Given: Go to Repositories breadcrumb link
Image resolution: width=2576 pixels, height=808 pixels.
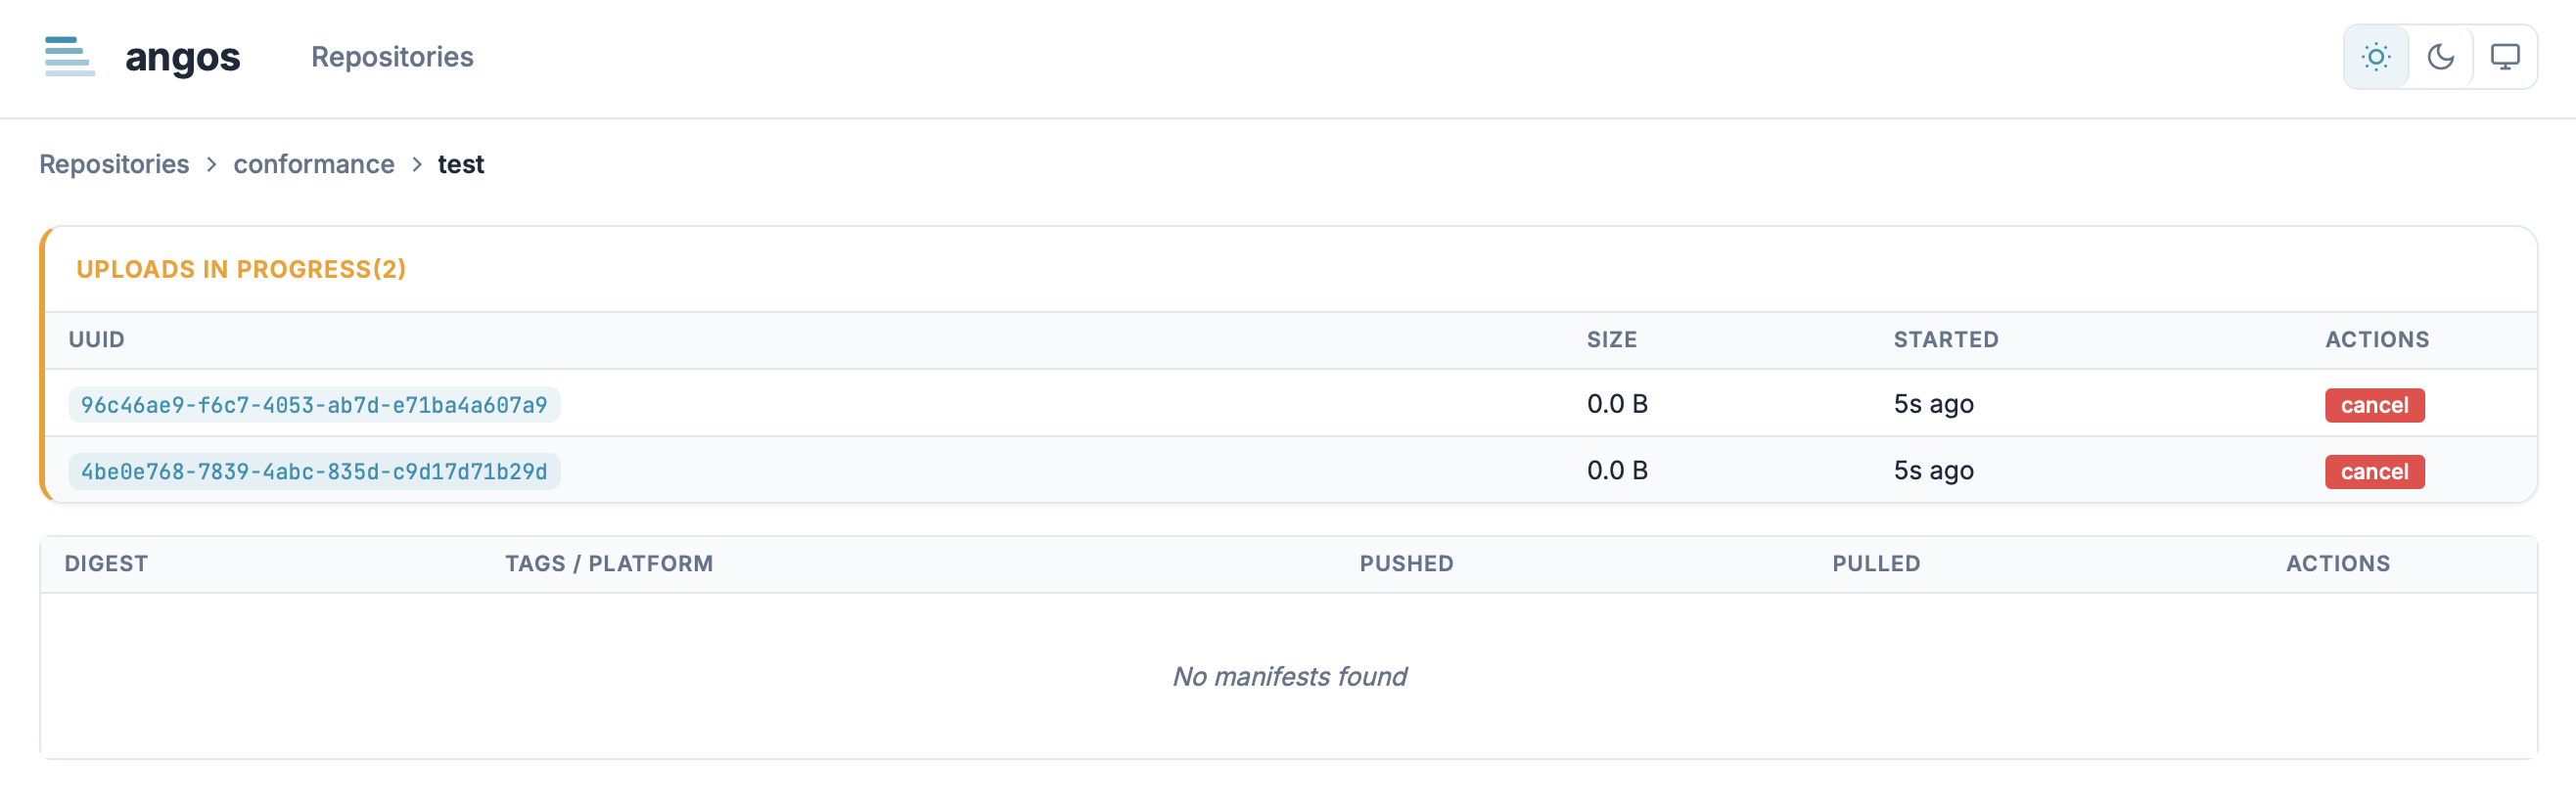Looking at the screenshot, I should point(114,164).
